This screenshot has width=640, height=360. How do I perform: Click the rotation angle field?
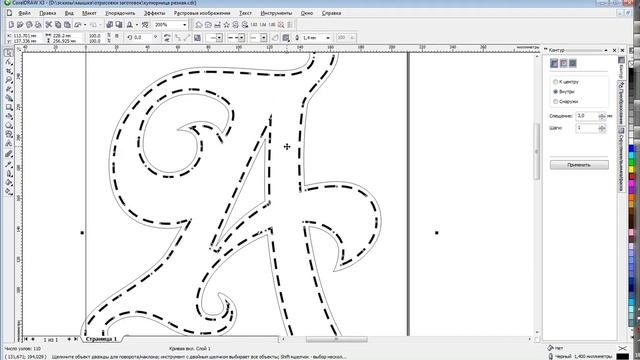[x=143, y=38]
